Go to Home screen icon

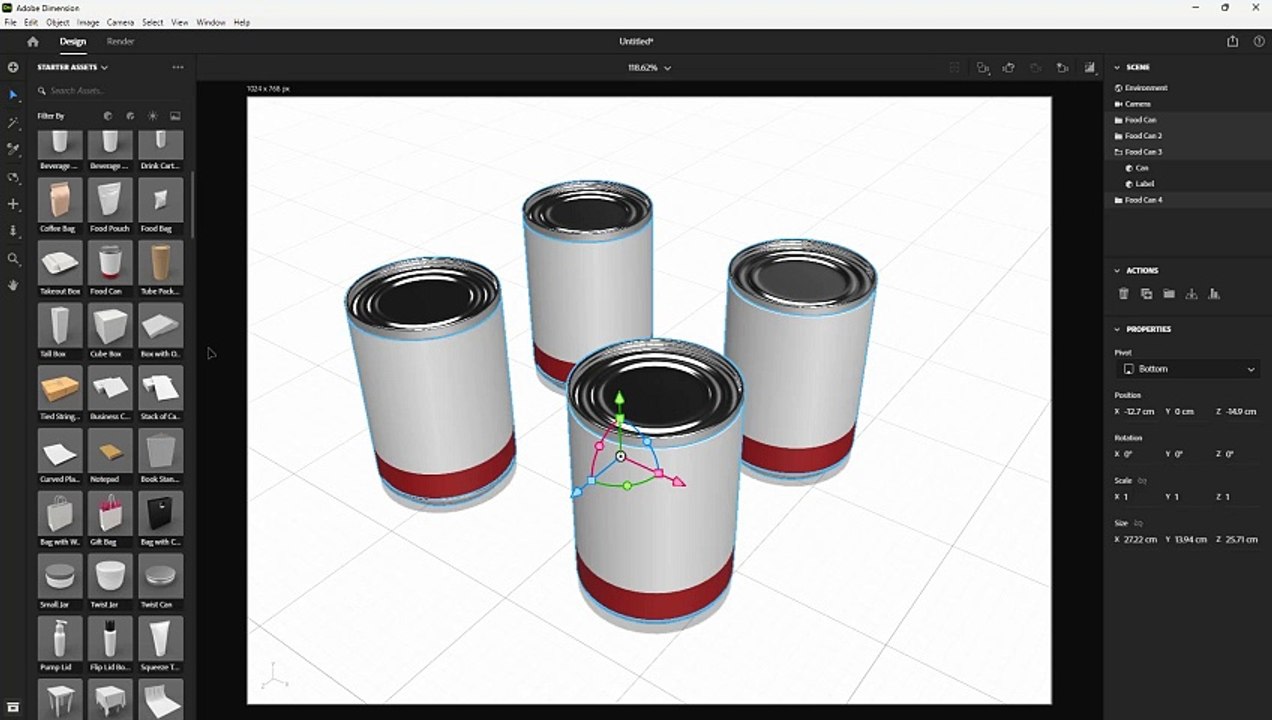(33, 41)
